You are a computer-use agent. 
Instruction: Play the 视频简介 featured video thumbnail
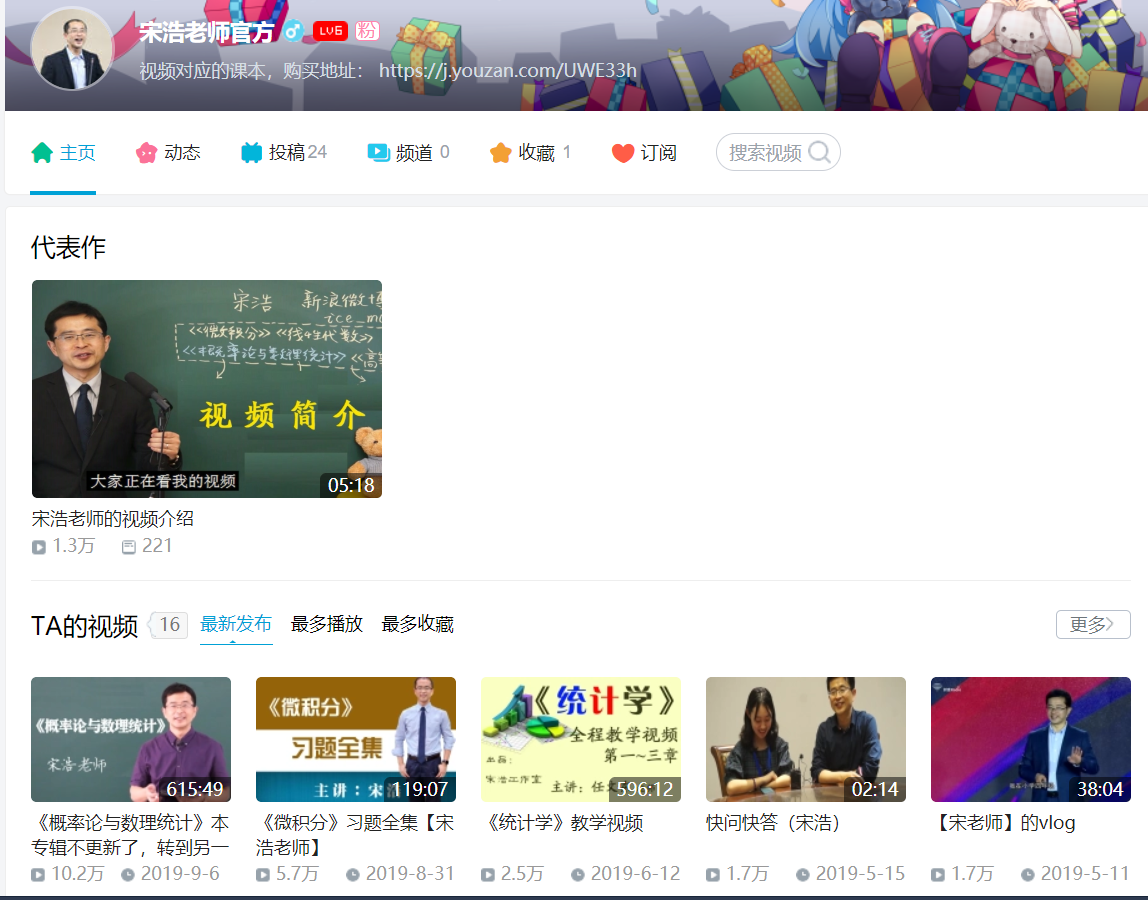206,389
